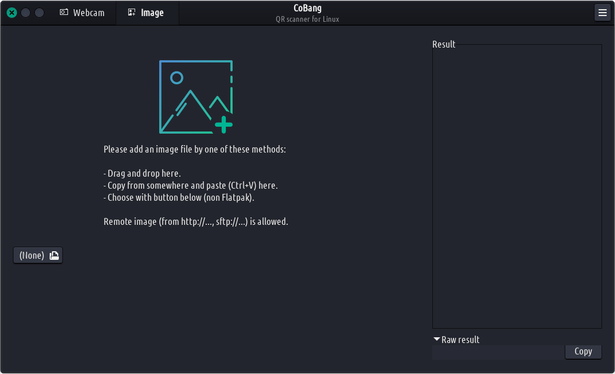Image resolution: width=615 pixels, height=374 pixels.
Task: Close the CoBang window
Action: tap(12, 13)
